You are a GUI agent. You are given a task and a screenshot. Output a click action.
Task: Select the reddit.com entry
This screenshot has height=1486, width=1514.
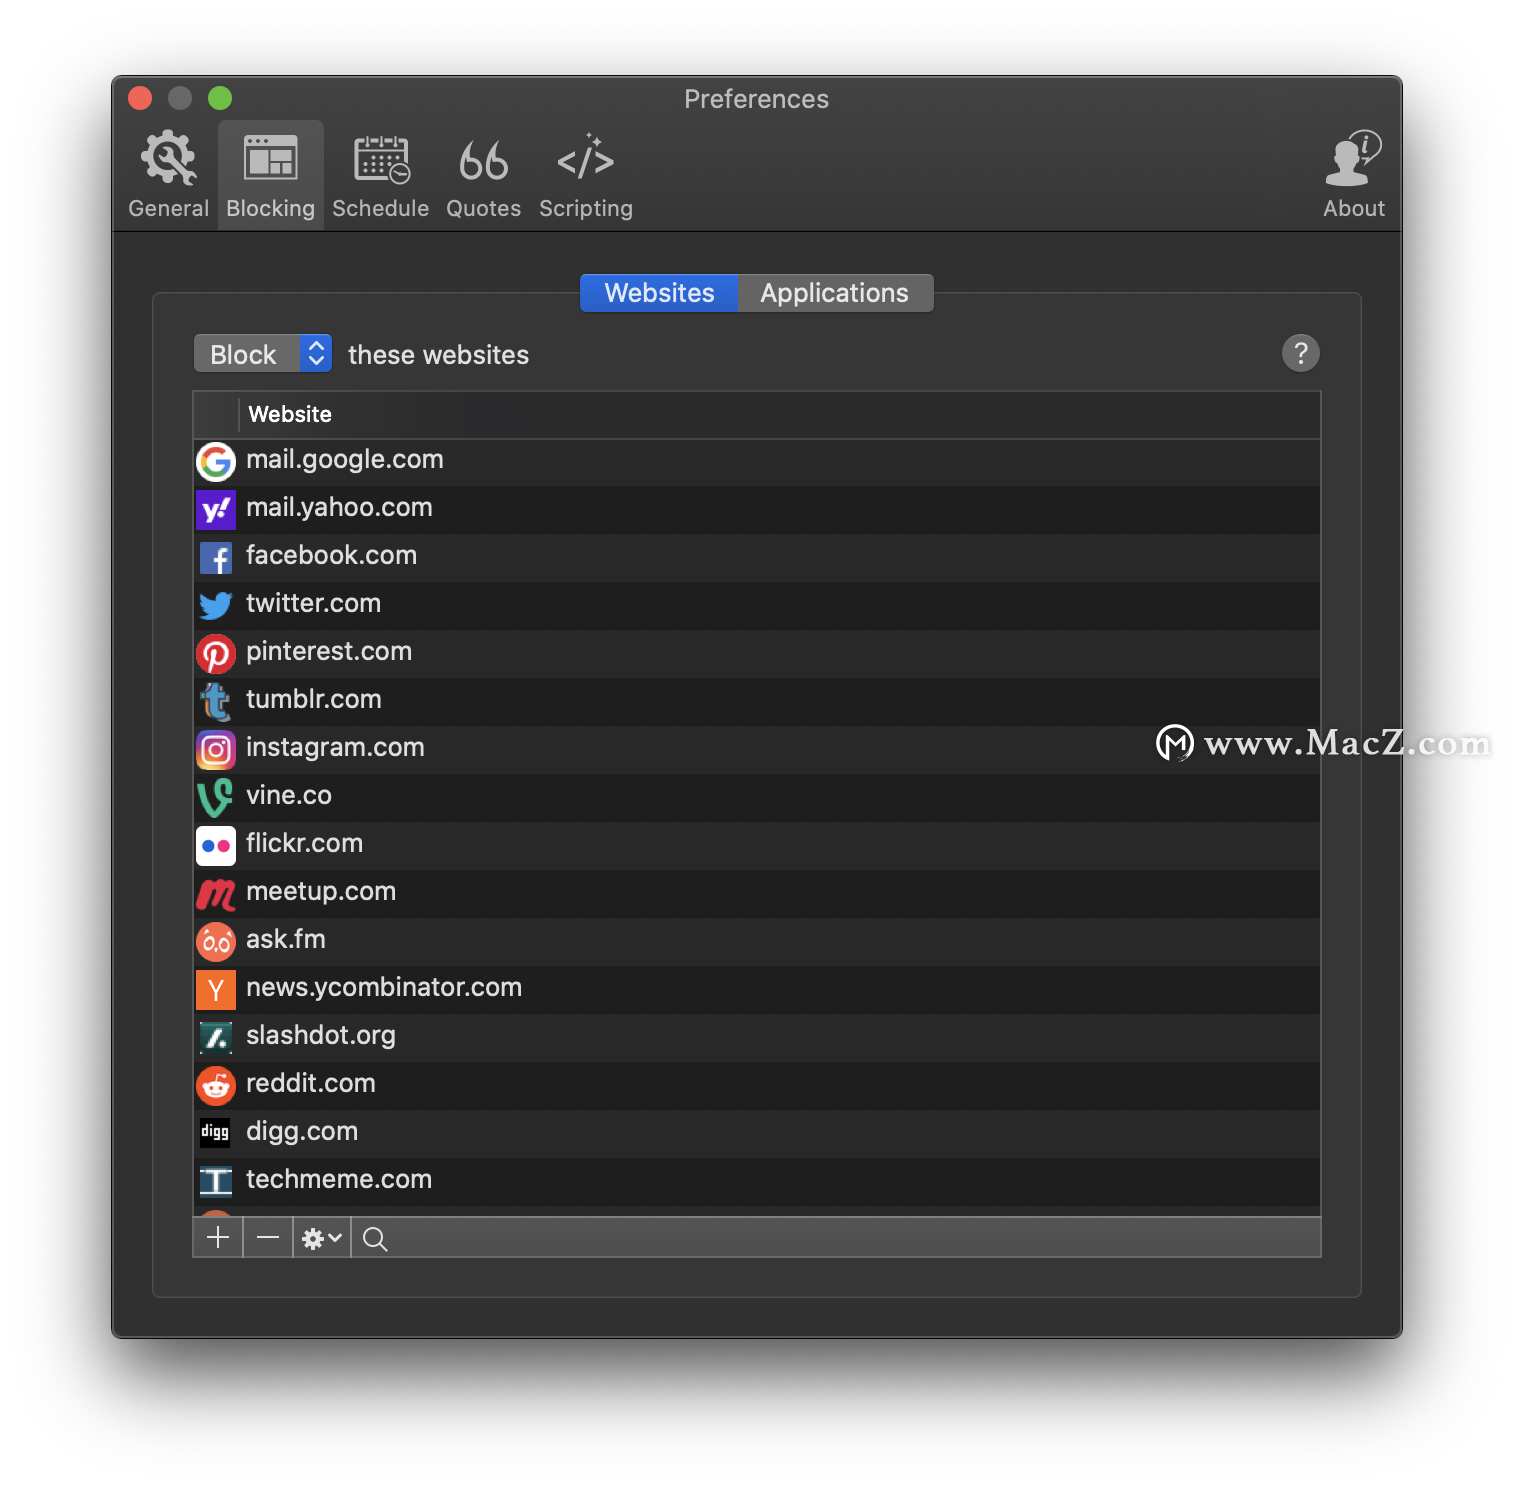coord(757,1085)
